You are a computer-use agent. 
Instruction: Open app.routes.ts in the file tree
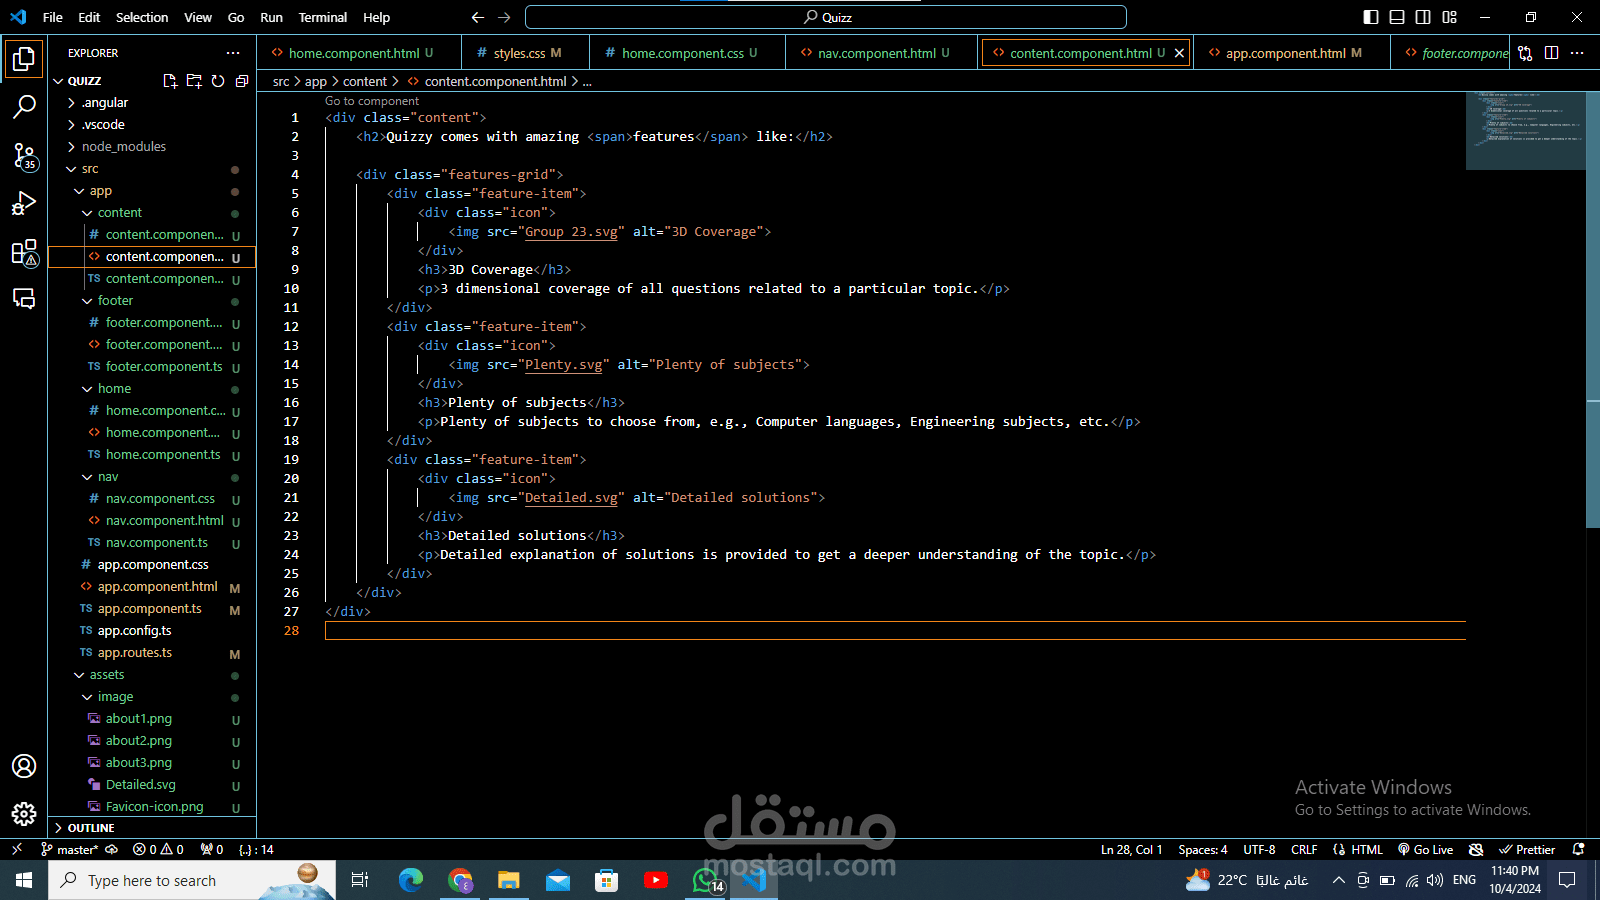click(135, 653)
